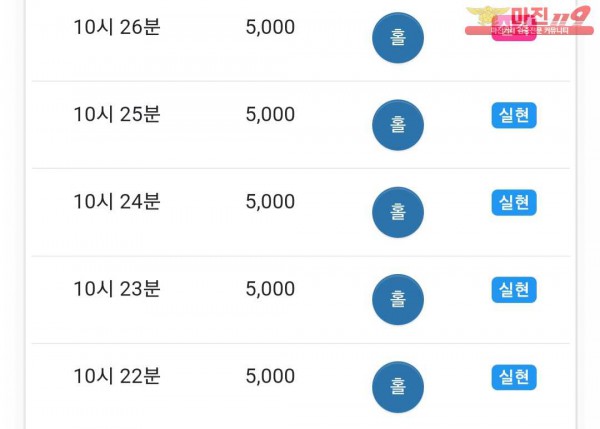Image resolution: width=600 pixels, height=429 pixels.
Task: Select the 10시 25분 time label
Action: click(117, 114)
